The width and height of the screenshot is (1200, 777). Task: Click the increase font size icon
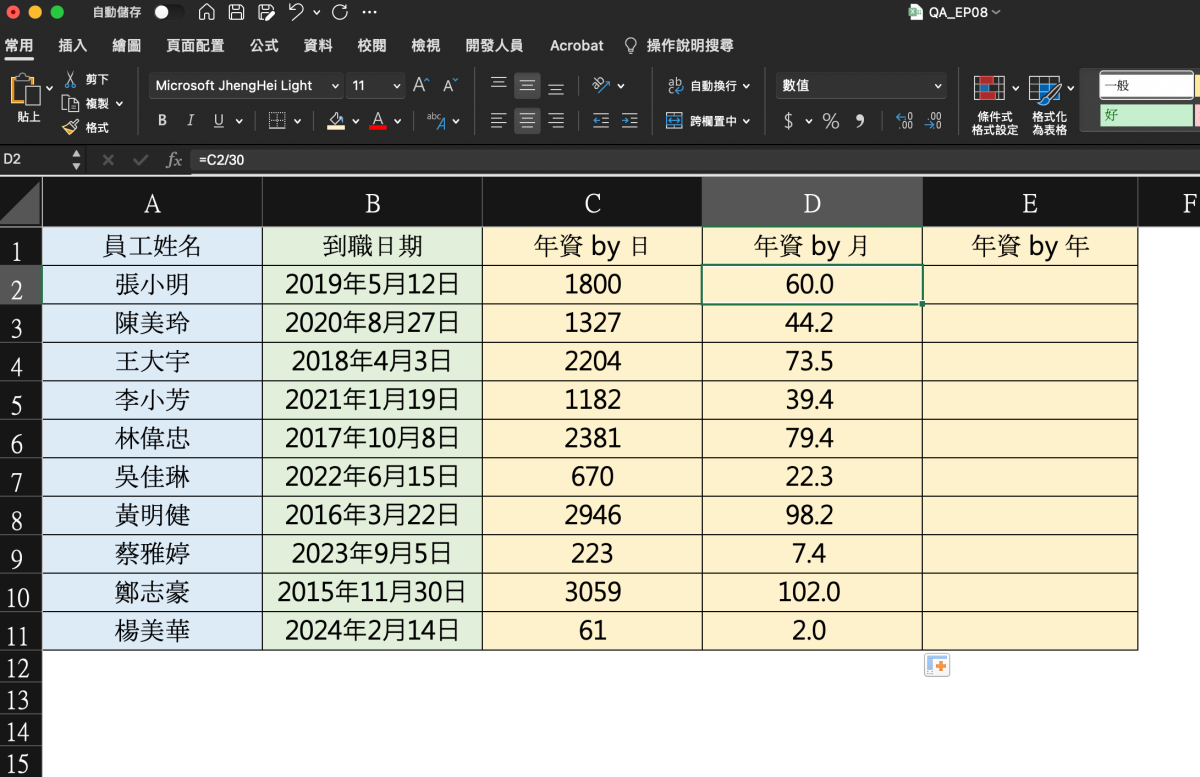click(421, 86)
